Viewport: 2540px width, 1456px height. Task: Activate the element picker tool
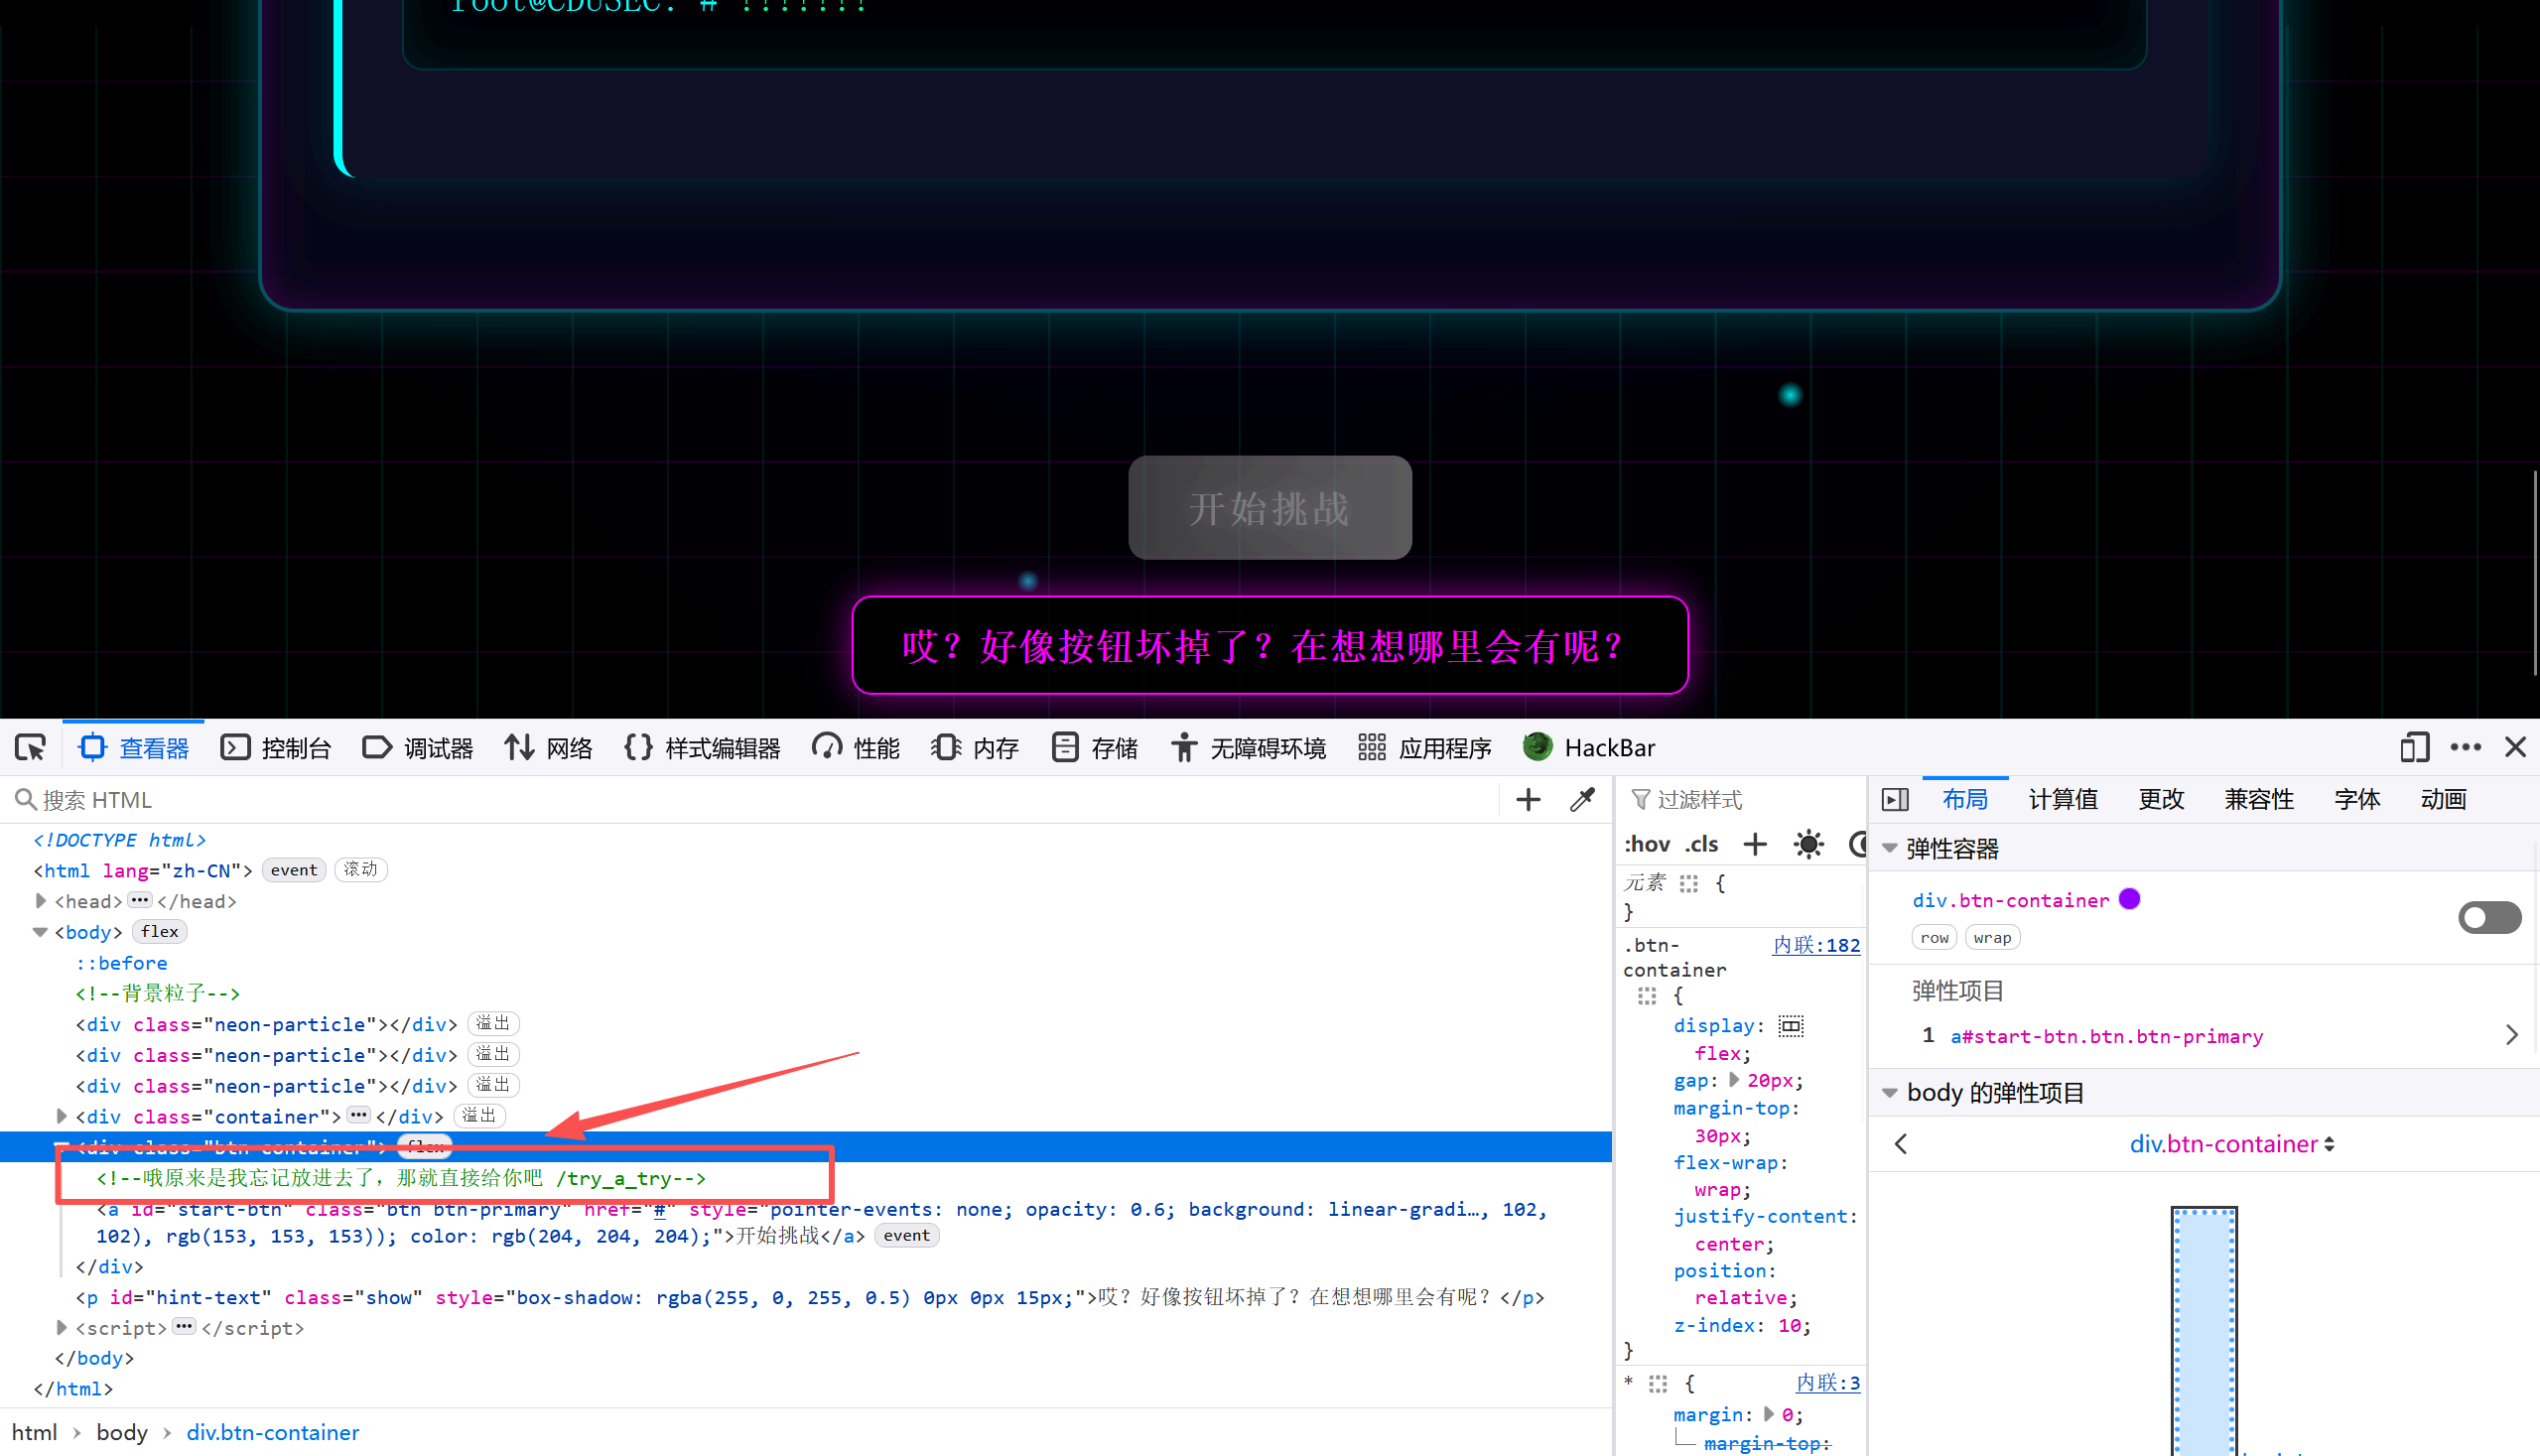[x=30, y=748]
